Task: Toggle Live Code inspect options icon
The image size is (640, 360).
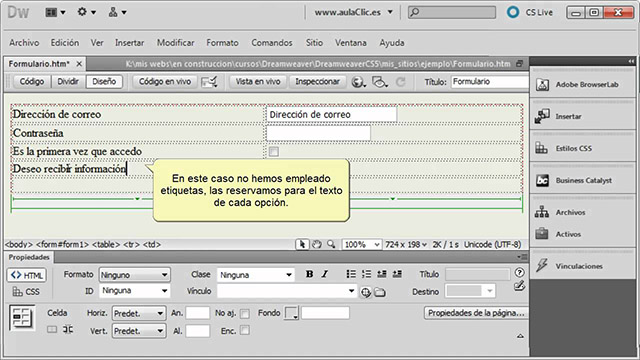Action: click(x=209, y=82)
